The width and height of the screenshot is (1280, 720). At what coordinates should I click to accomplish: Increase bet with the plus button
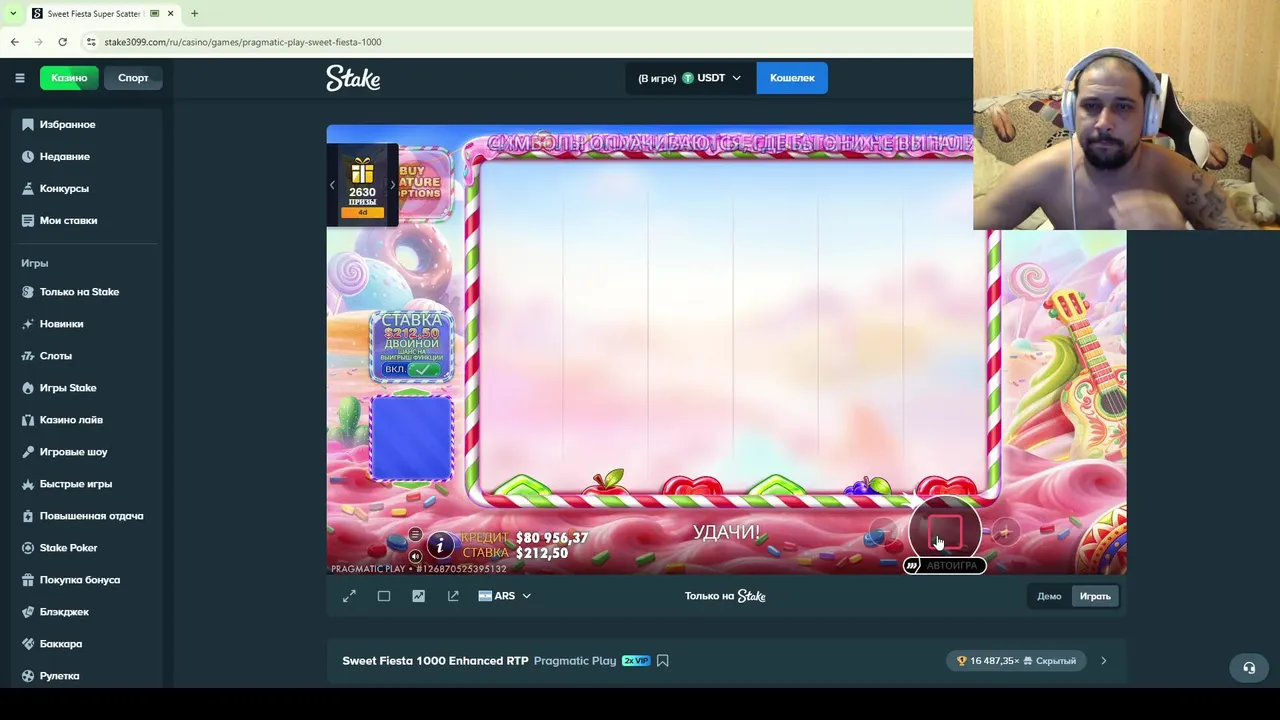click(1006, 533)
